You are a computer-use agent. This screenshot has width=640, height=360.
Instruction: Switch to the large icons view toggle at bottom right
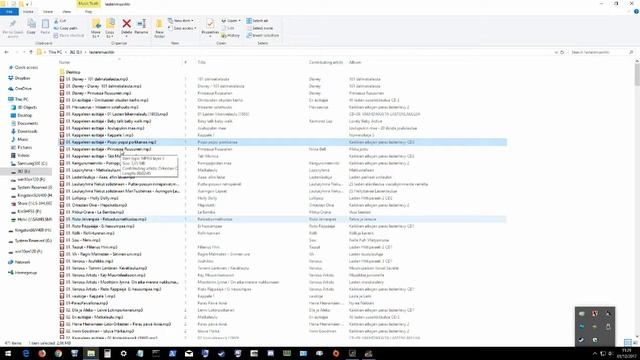(x=635, y=342)
